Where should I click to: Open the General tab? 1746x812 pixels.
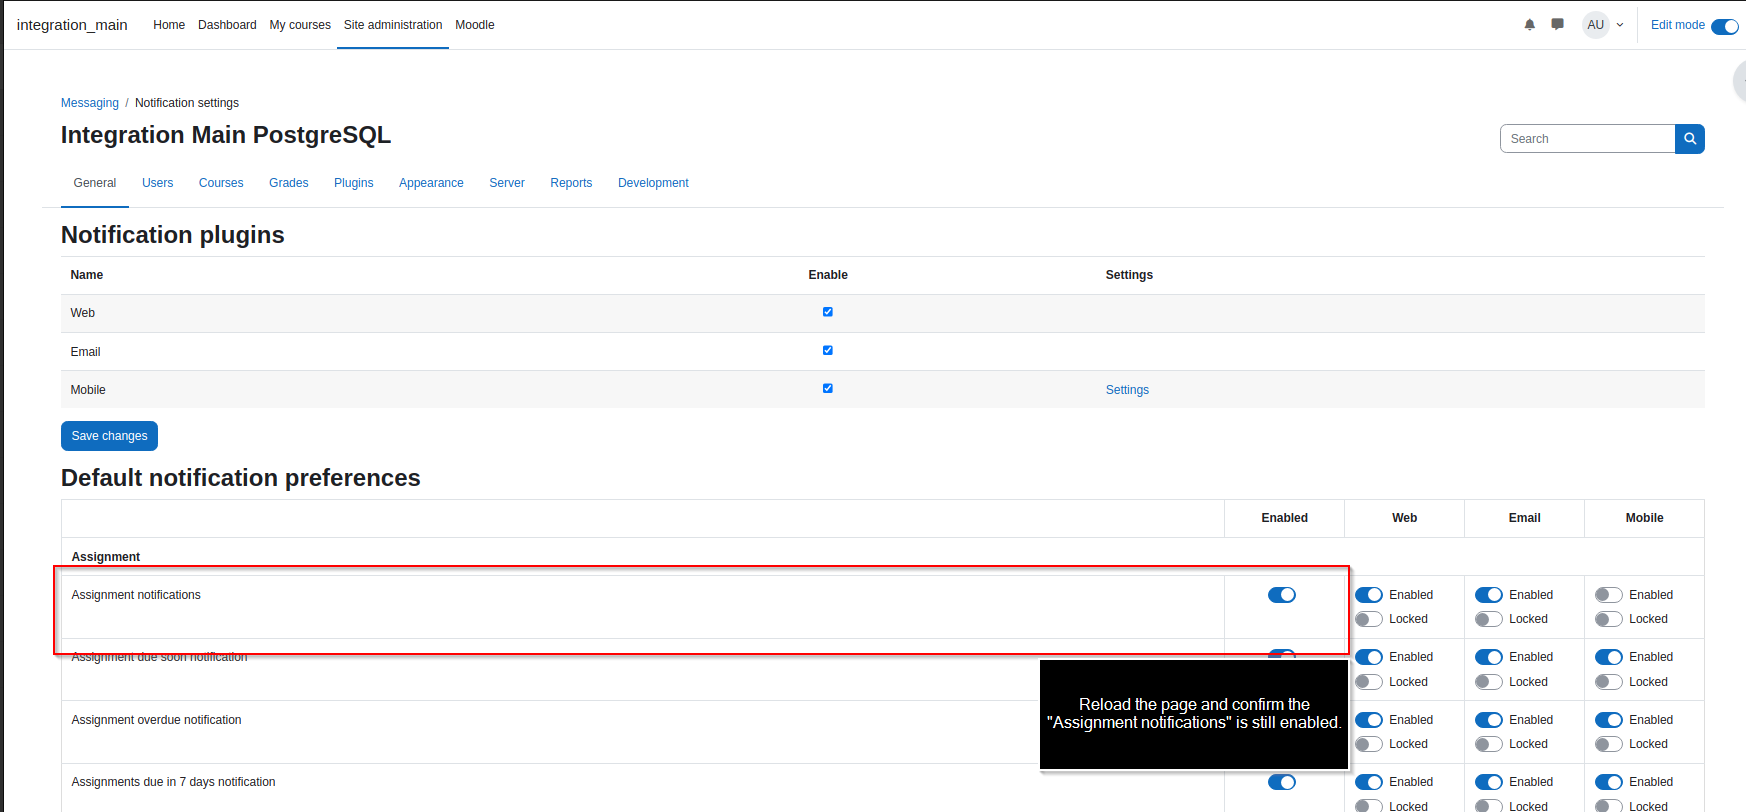95,183
